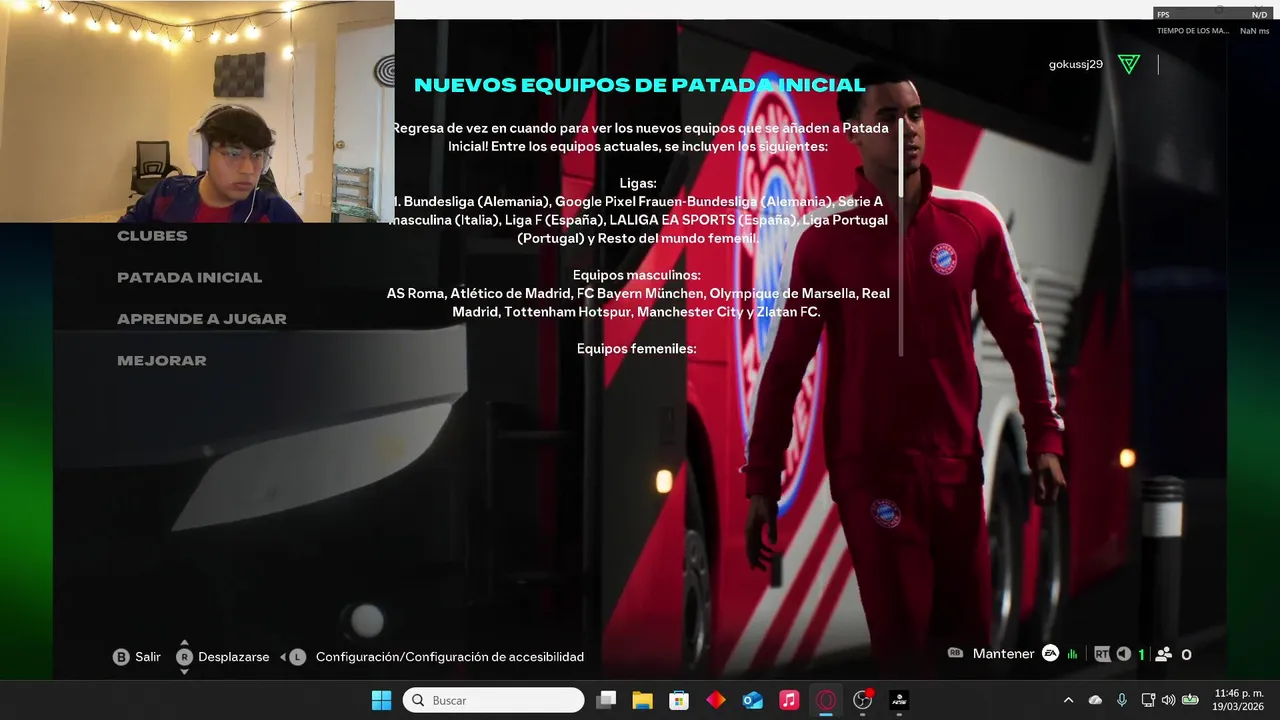
Task: Click the news panel vertical scrollbar
Action: (901, 237)
